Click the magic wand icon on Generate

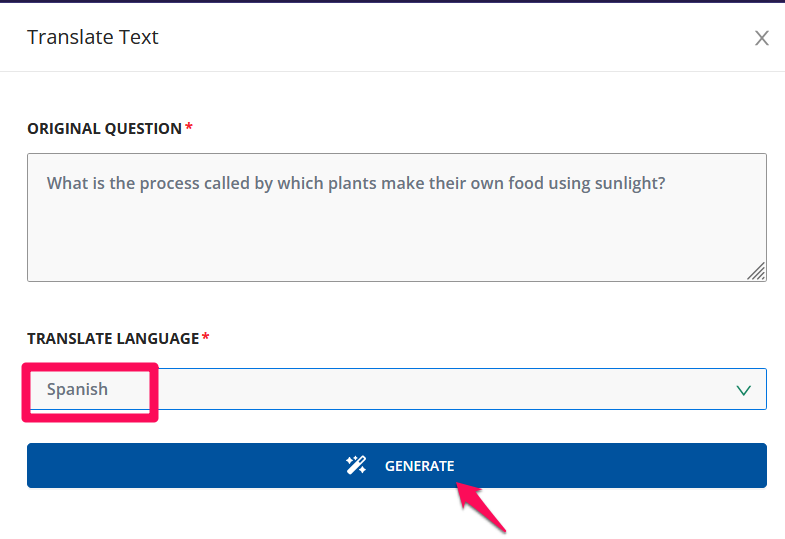[x=356, y=465]
